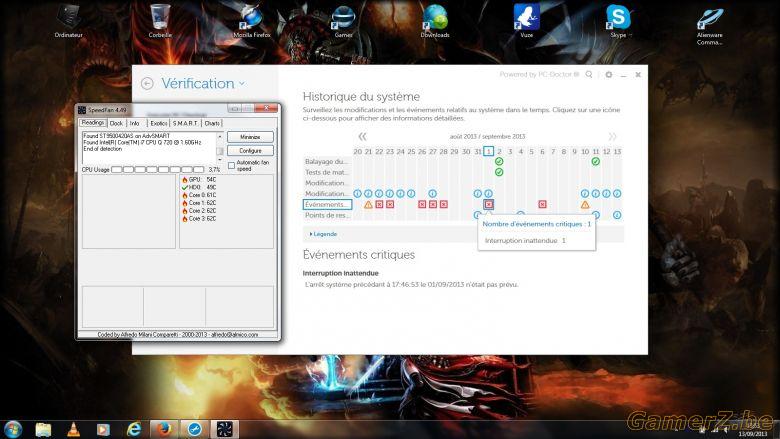This screenshot has height=439, width=780.
Task: Expand the Légende section
Action: pyautogui.click(x=323, y=234)
